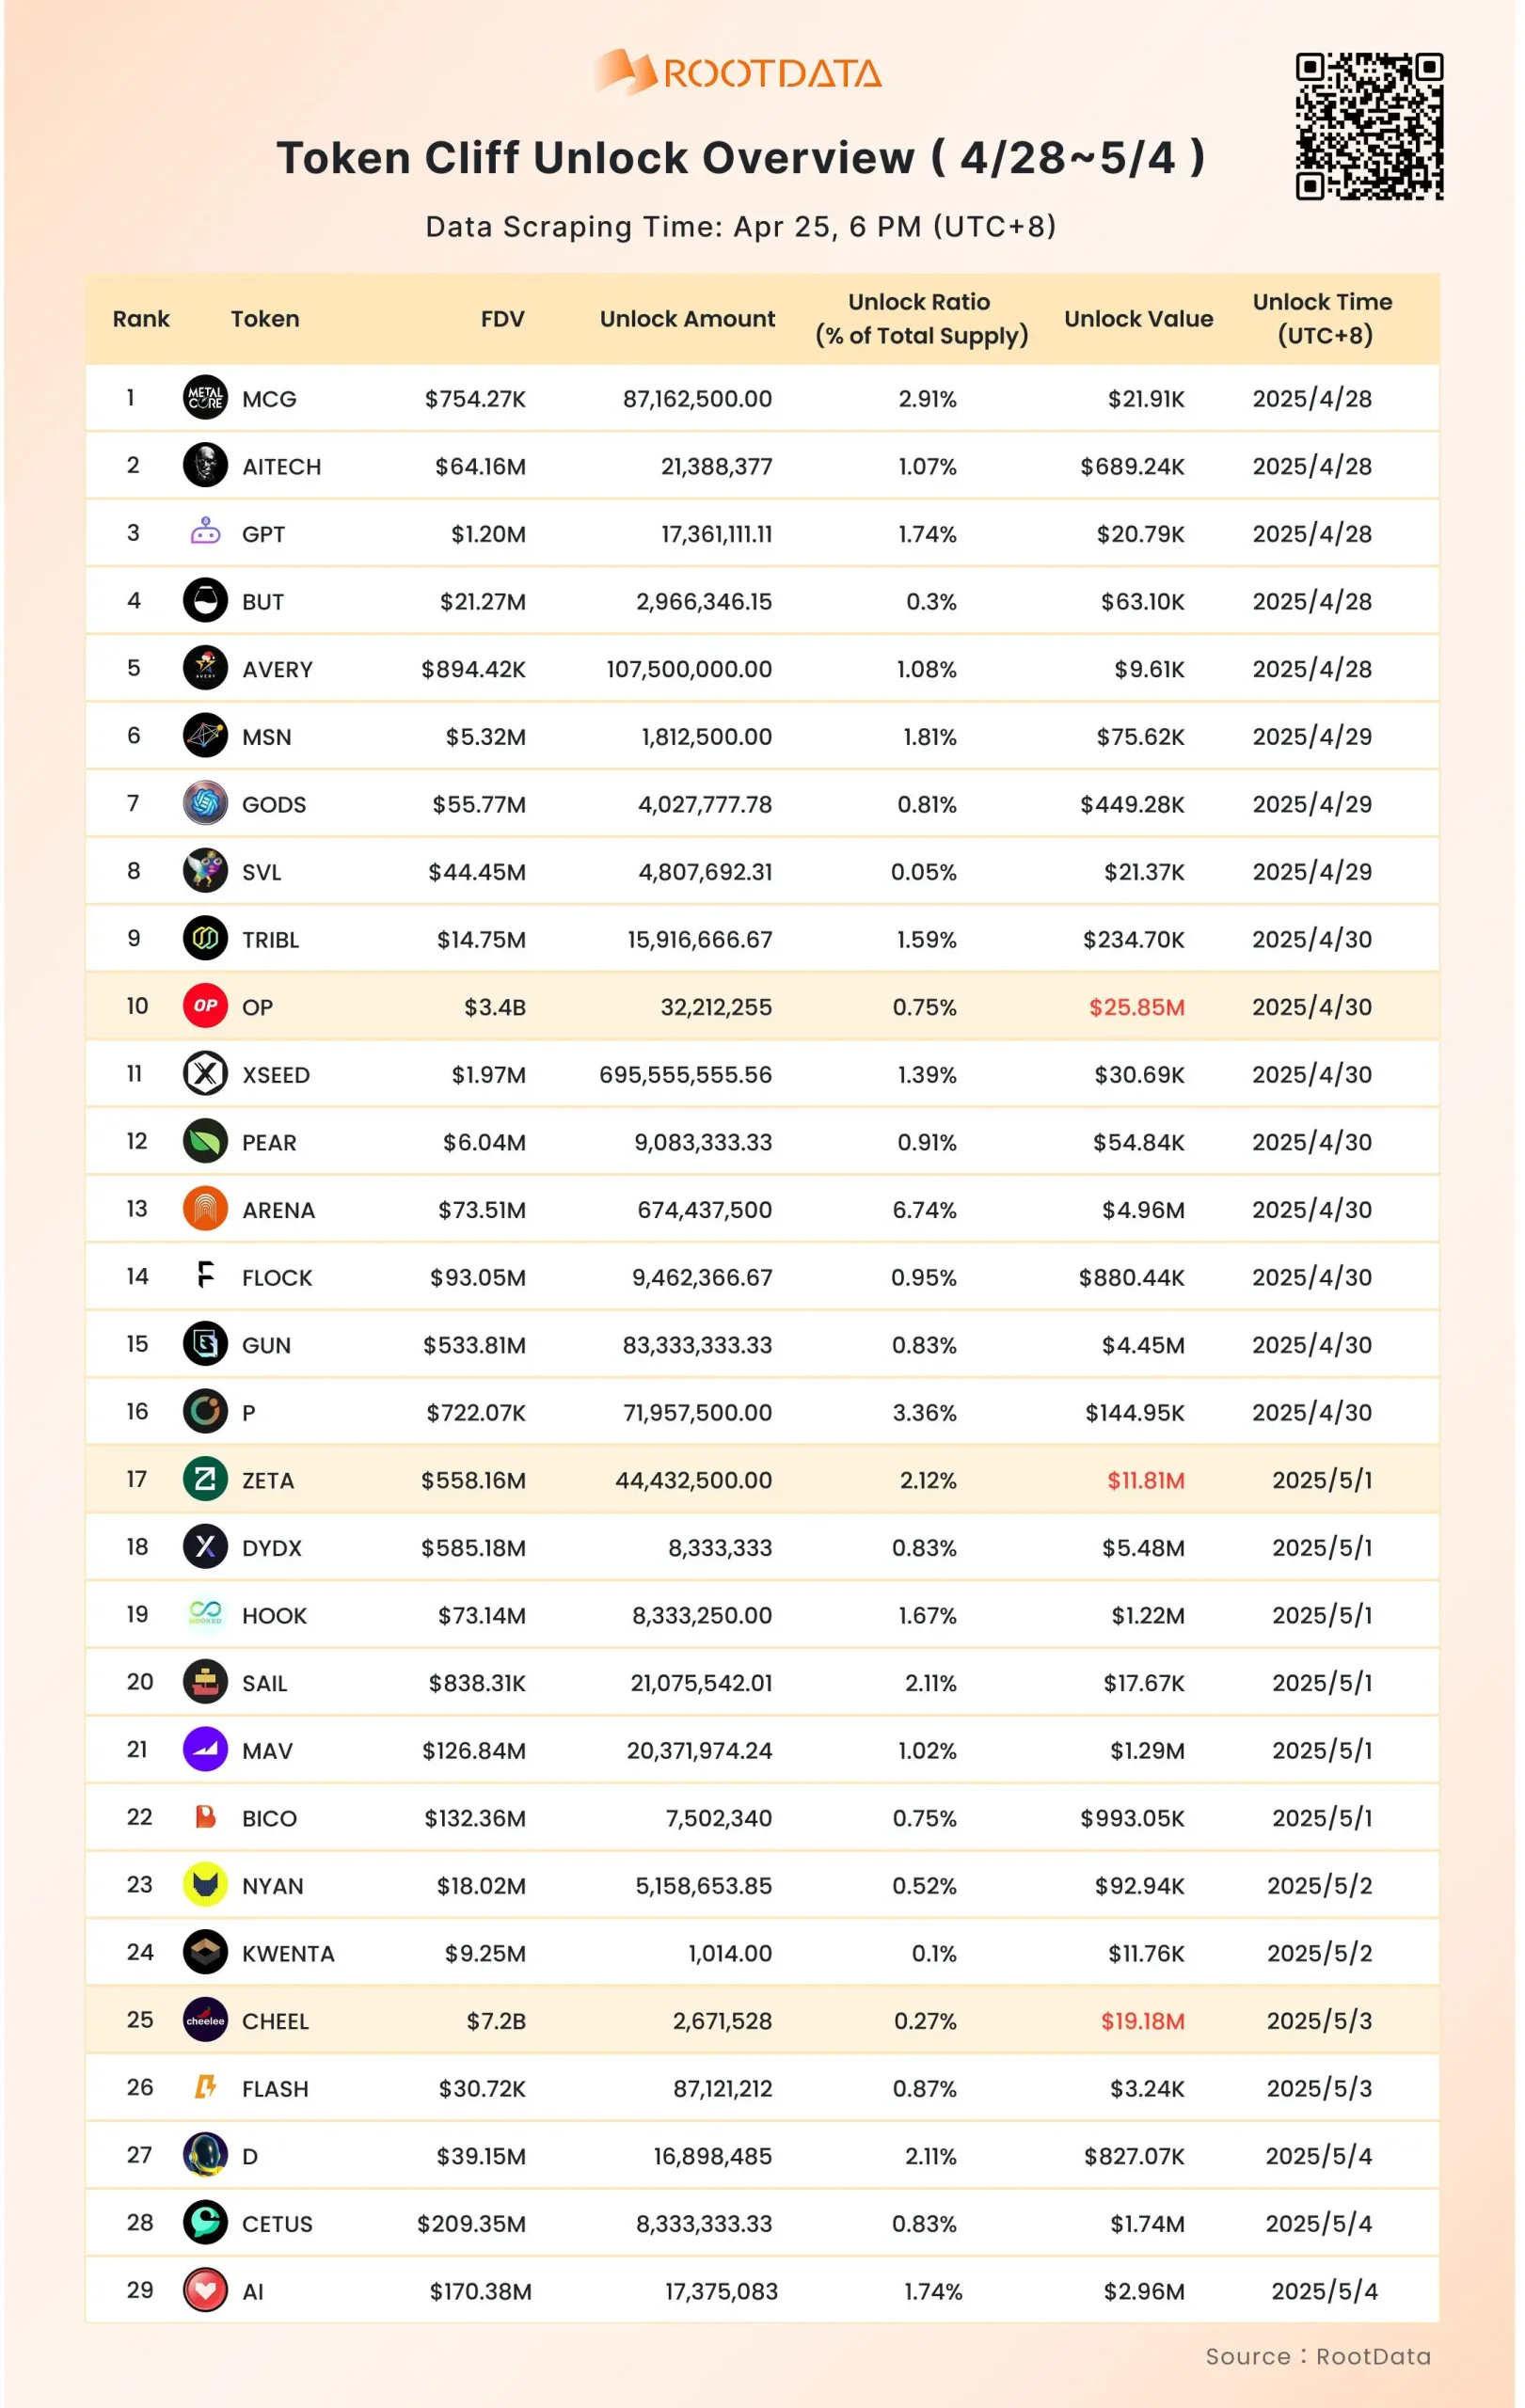Click the Unlock Amount column header
The image size is (1525, 2408).
[x=687, y=319]
